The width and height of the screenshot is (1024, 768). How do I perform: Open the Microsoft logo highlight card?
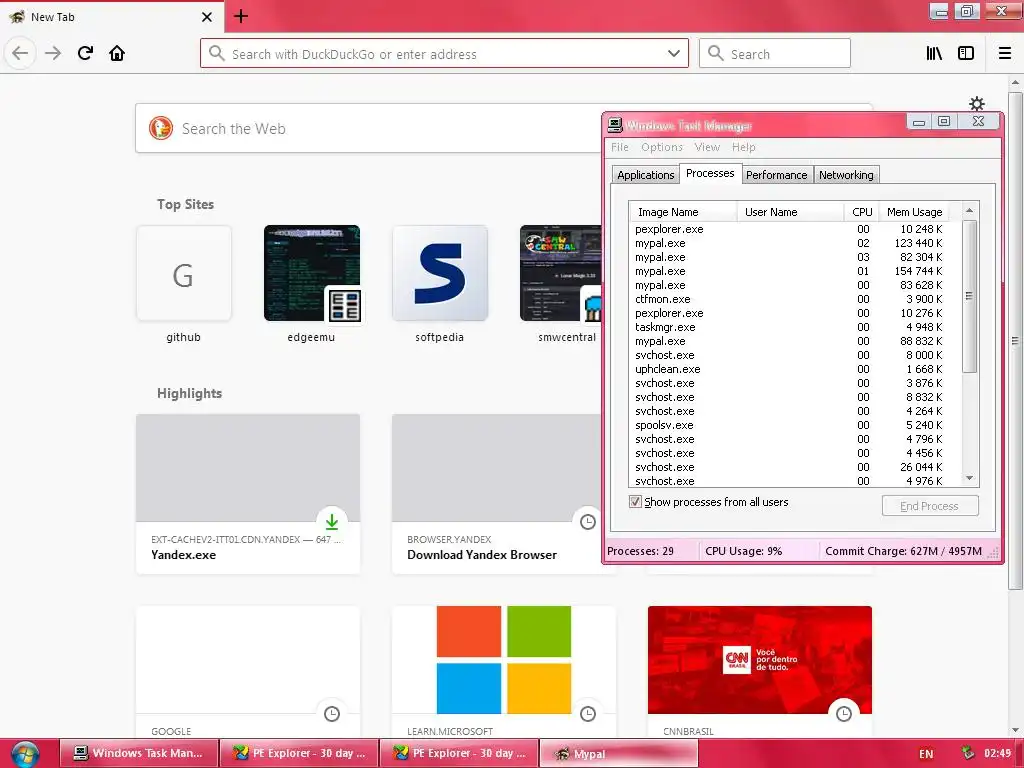pos(504,672)
